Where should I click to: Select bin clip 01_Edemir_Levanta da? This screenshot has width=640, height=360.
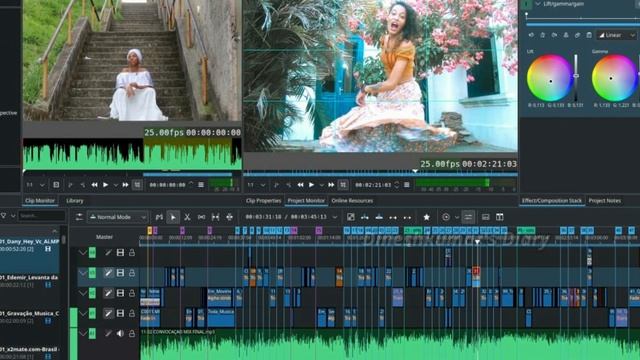(30, 281)
